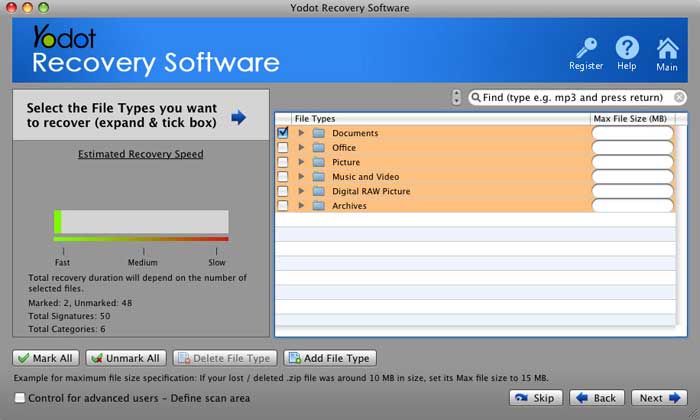Click the 'Total Signatures: 50' text
This screenshot has width=700, height=420.
click(69, 316)
